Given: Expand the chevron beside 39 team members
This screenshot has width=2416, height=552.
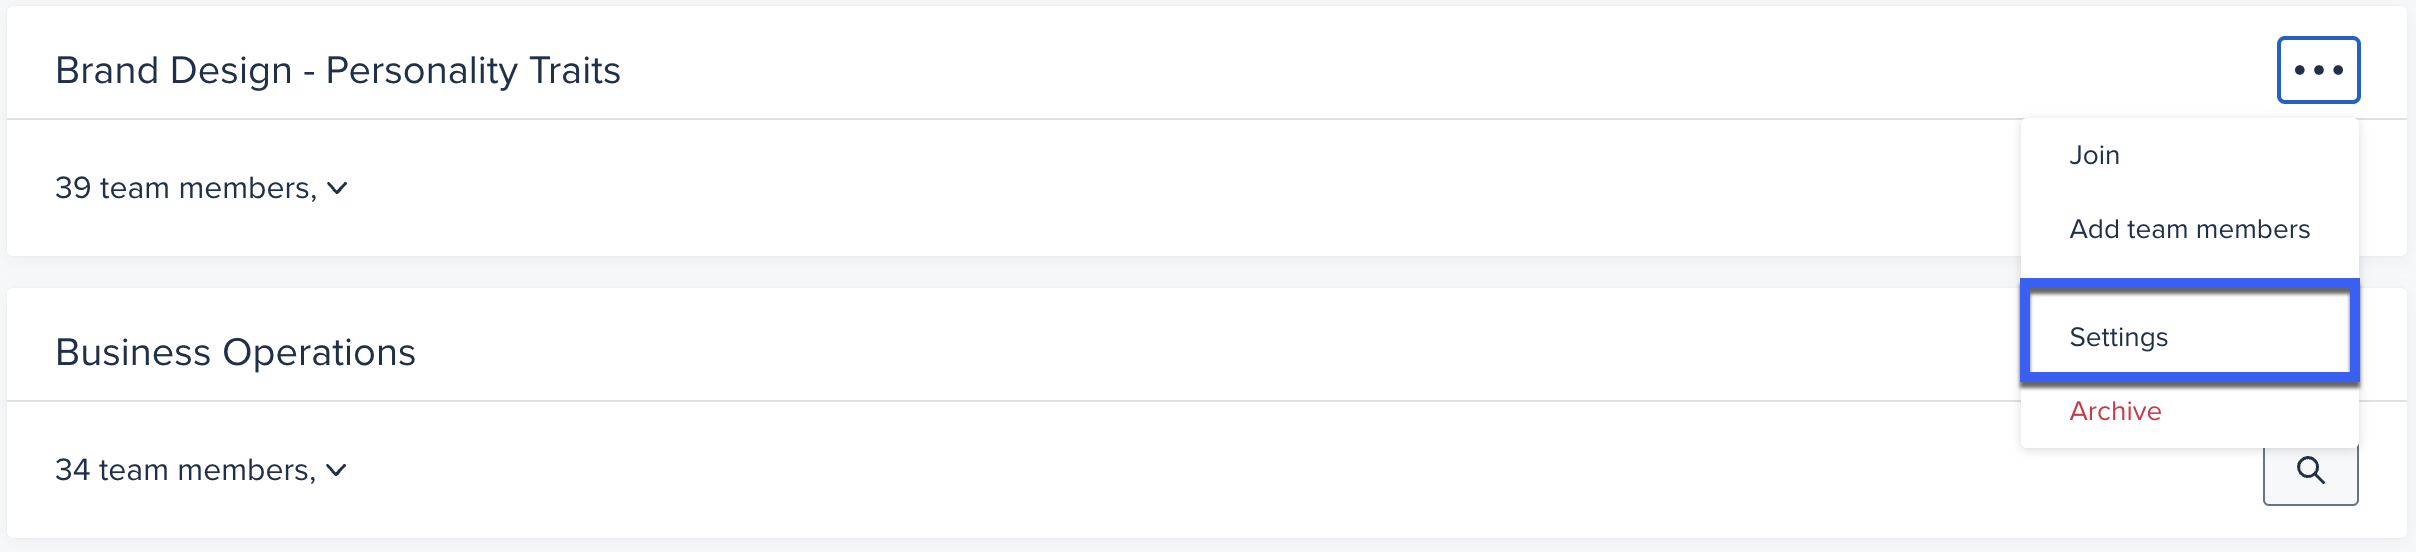Looking at the screenshot, I should pyautogui.click(x=338, y=188).
